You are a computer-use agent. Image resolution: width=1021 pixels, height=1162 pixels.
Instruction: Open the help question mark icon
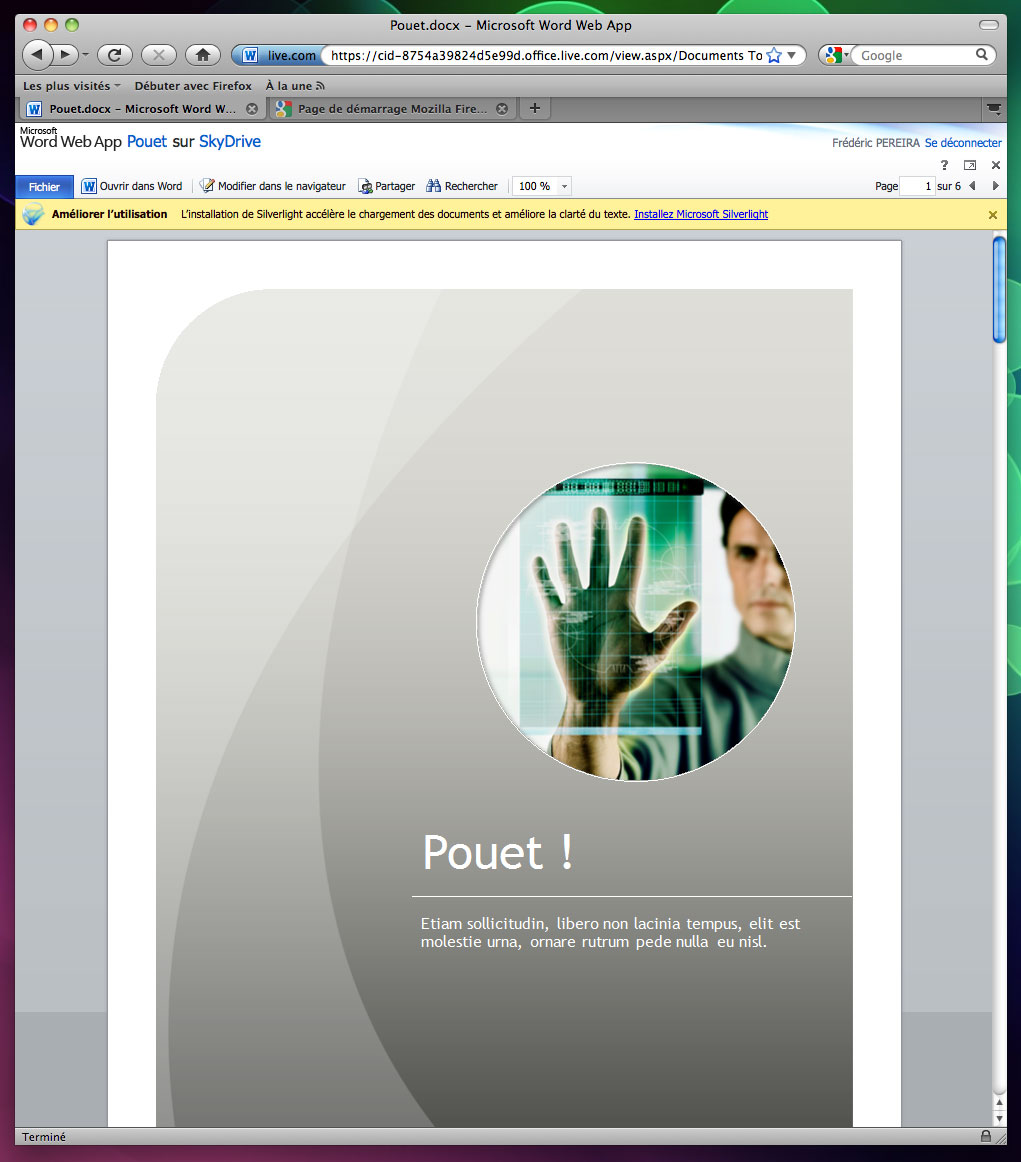(x=944, y=165)
